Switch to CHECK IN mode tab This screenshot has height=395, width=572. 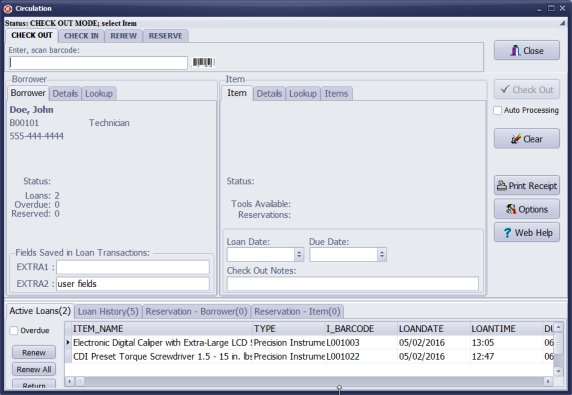pos(81,36)
